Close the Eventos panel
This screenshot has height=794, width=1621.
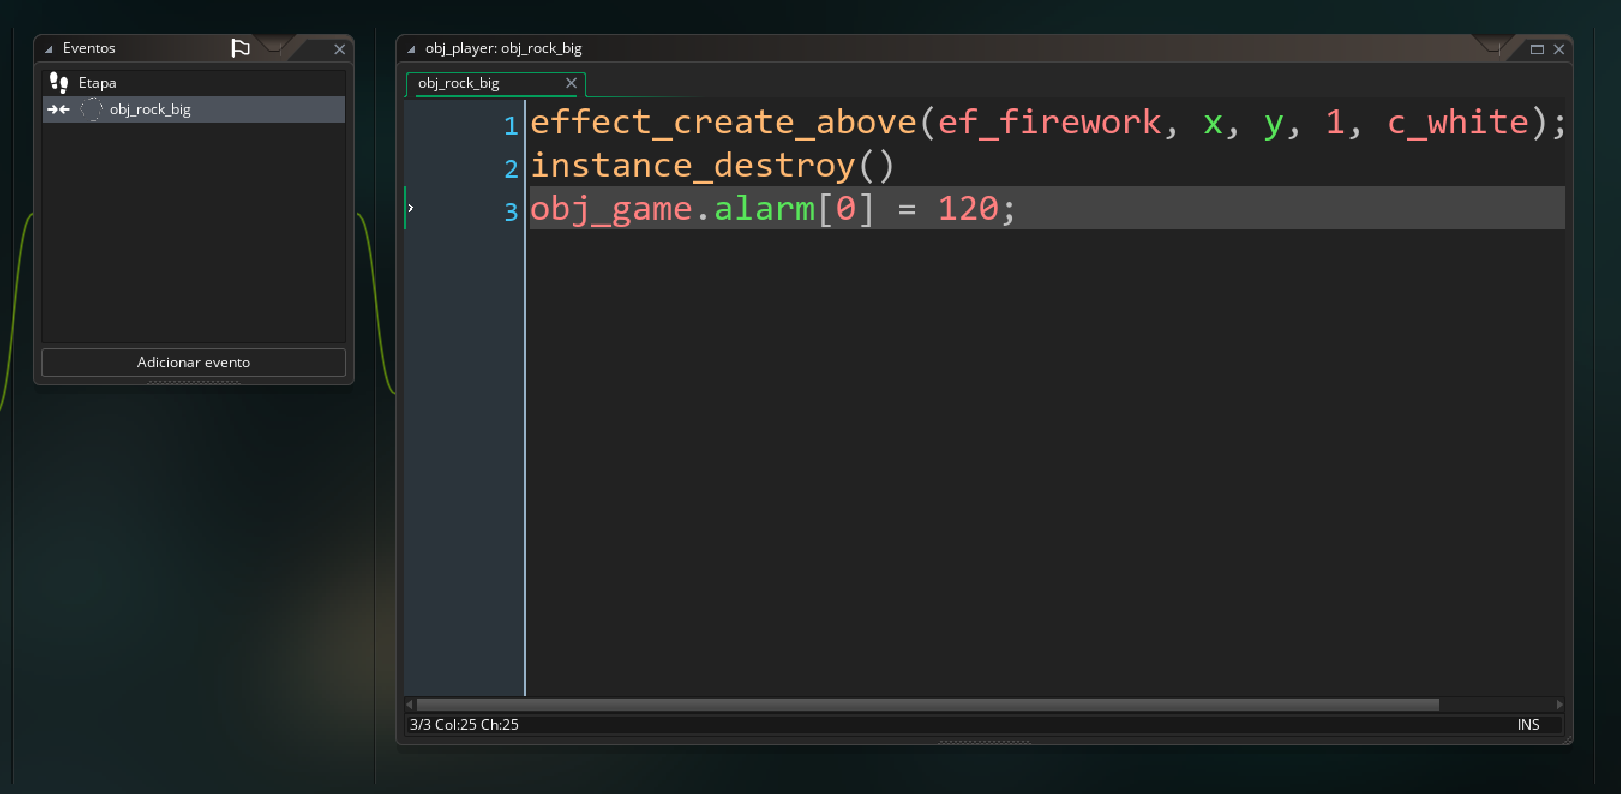click(x=339, y=49)
